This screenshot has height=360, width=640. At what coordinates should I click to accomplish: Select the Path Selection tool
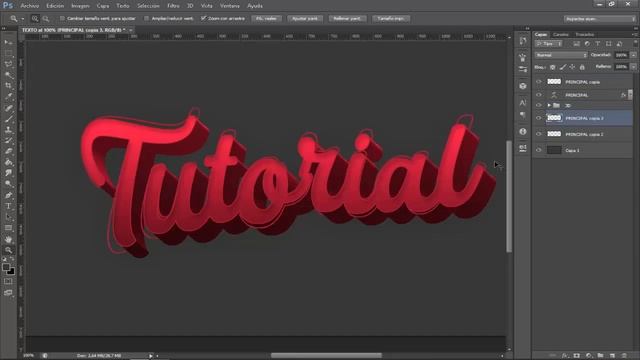click(8, 217)
